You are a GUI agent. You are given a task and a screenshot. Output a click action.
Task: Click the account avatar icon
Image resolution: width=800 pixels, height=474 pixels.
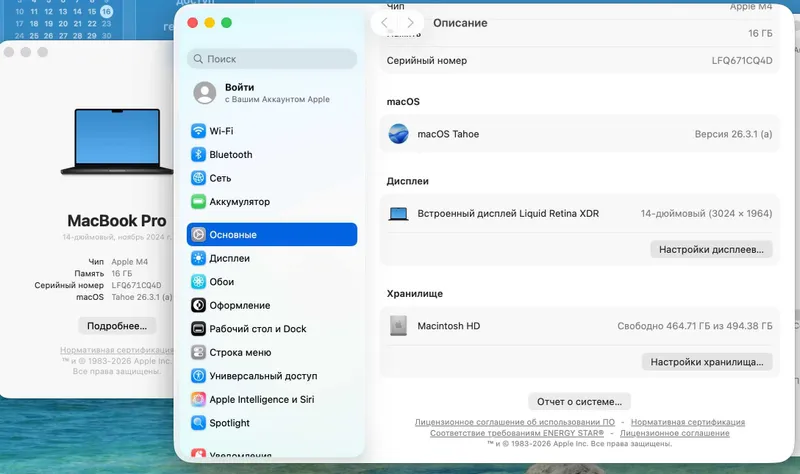(205, 93)
